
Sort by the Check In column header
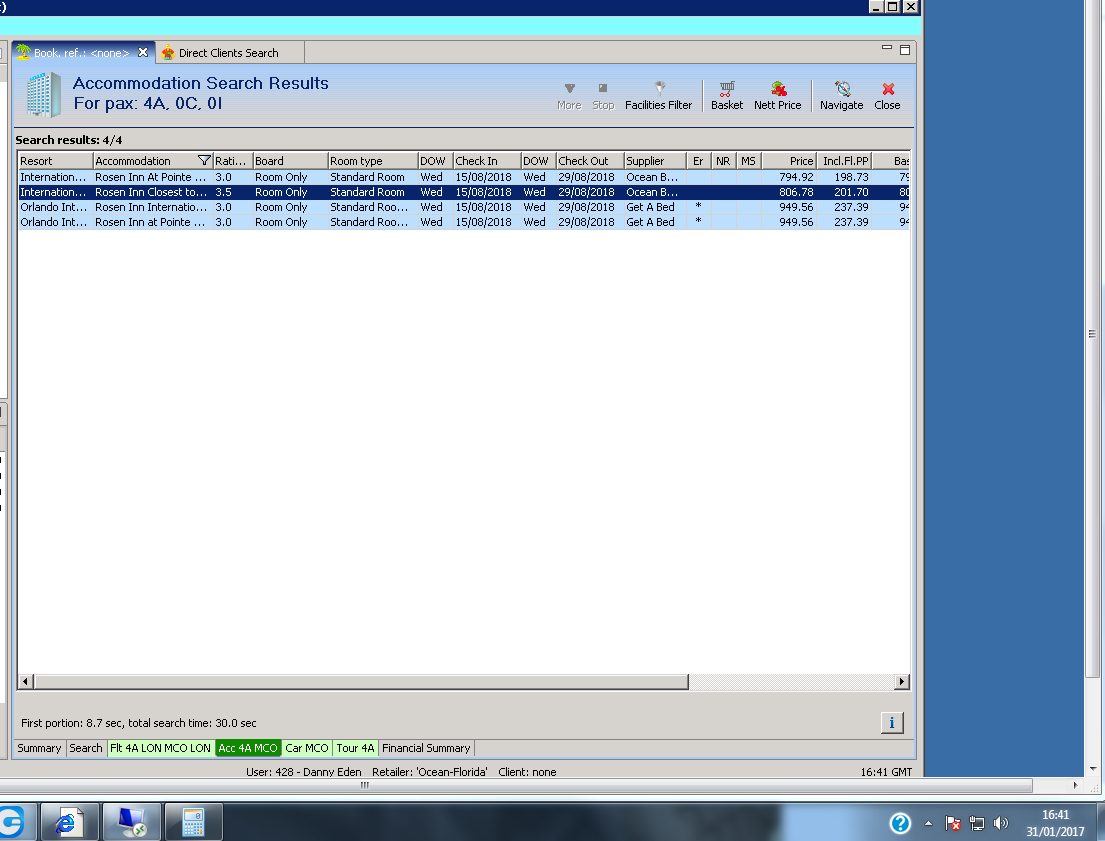[487, 161]
